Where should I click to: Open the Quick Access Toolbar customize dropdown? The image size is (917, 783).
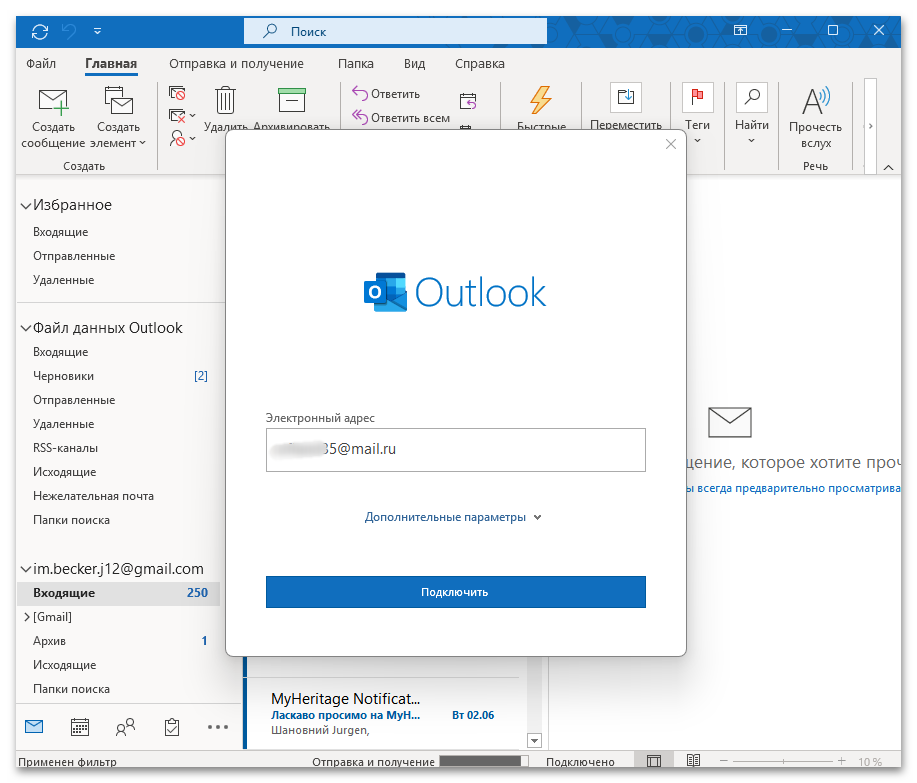[98, 32]
